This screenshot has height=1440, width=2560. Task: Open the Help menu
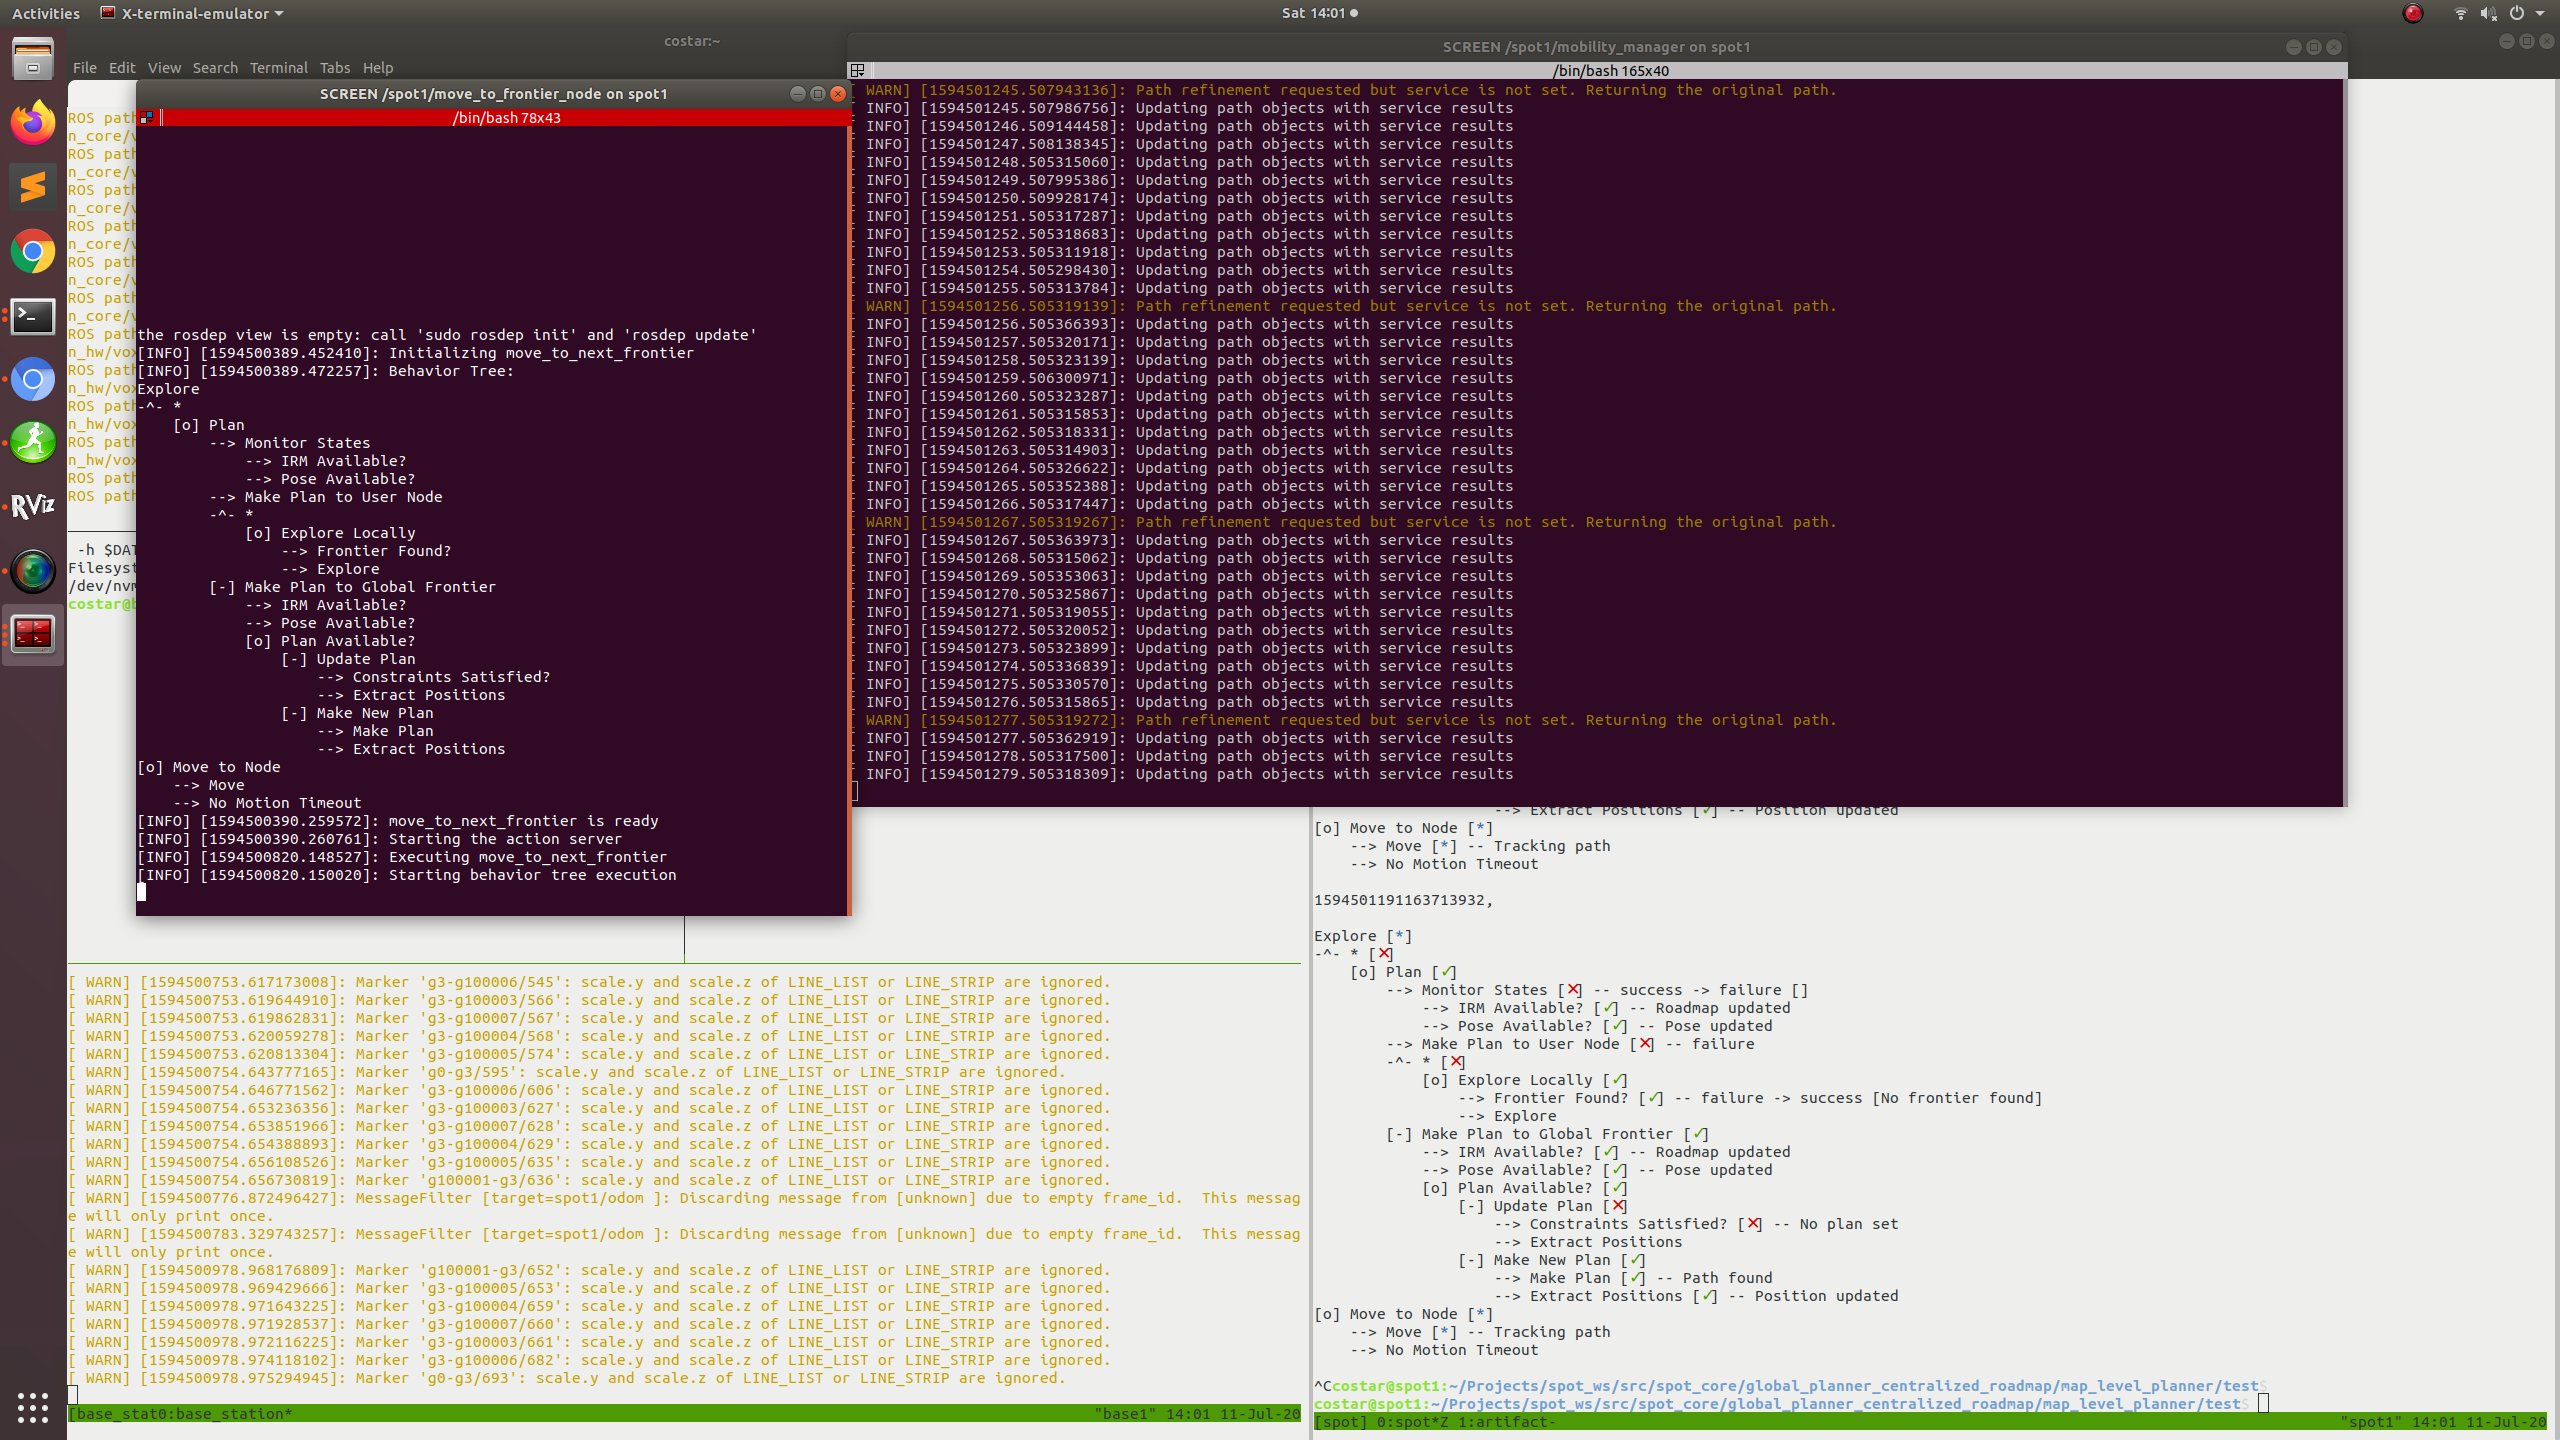tap(378, 68)
